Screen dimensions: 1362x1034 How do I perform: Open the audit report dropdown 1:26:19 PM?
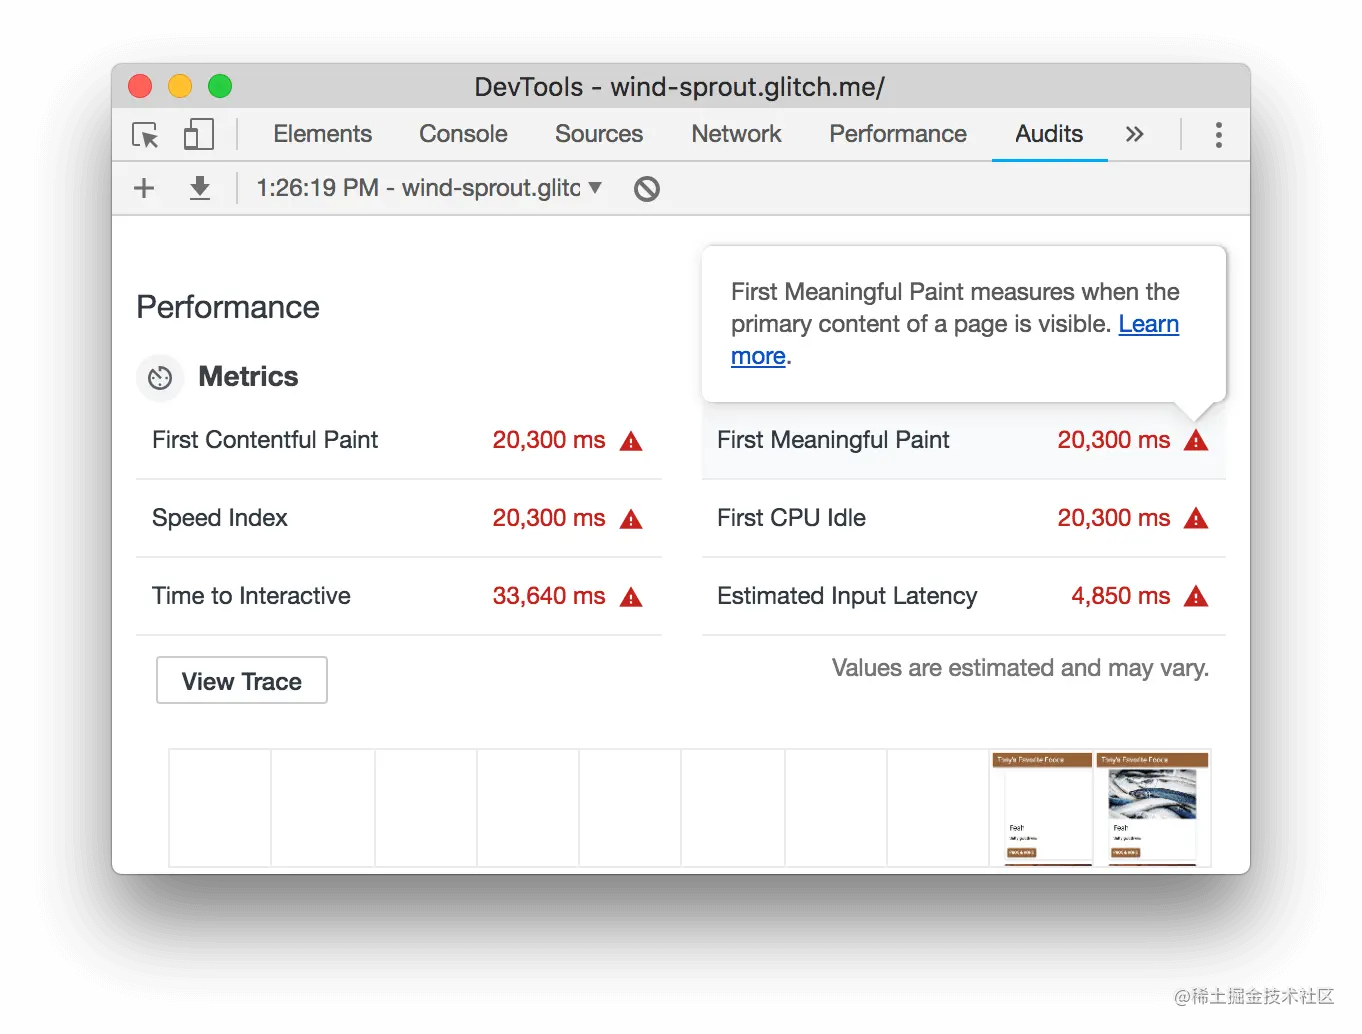point(429,188)
